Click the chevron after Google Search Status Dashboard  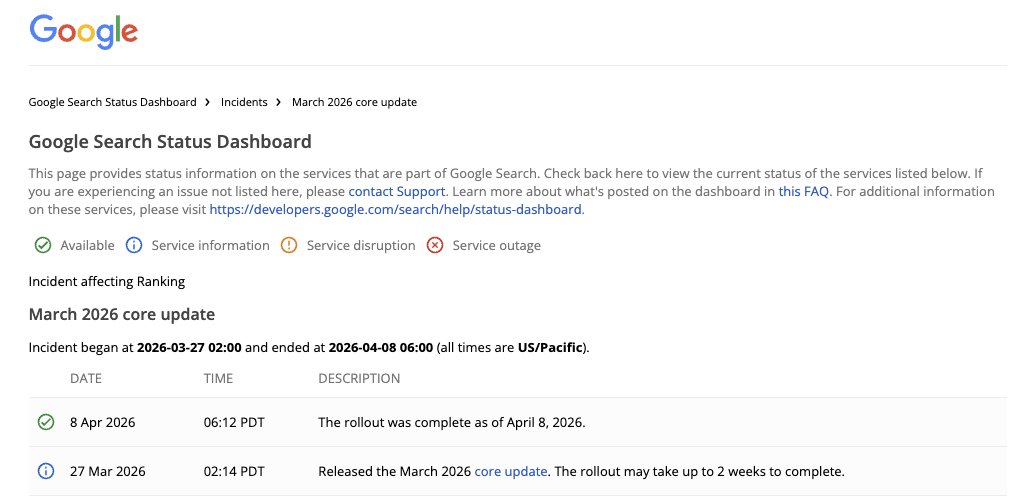pyautogui.click(x=207, y=102)
